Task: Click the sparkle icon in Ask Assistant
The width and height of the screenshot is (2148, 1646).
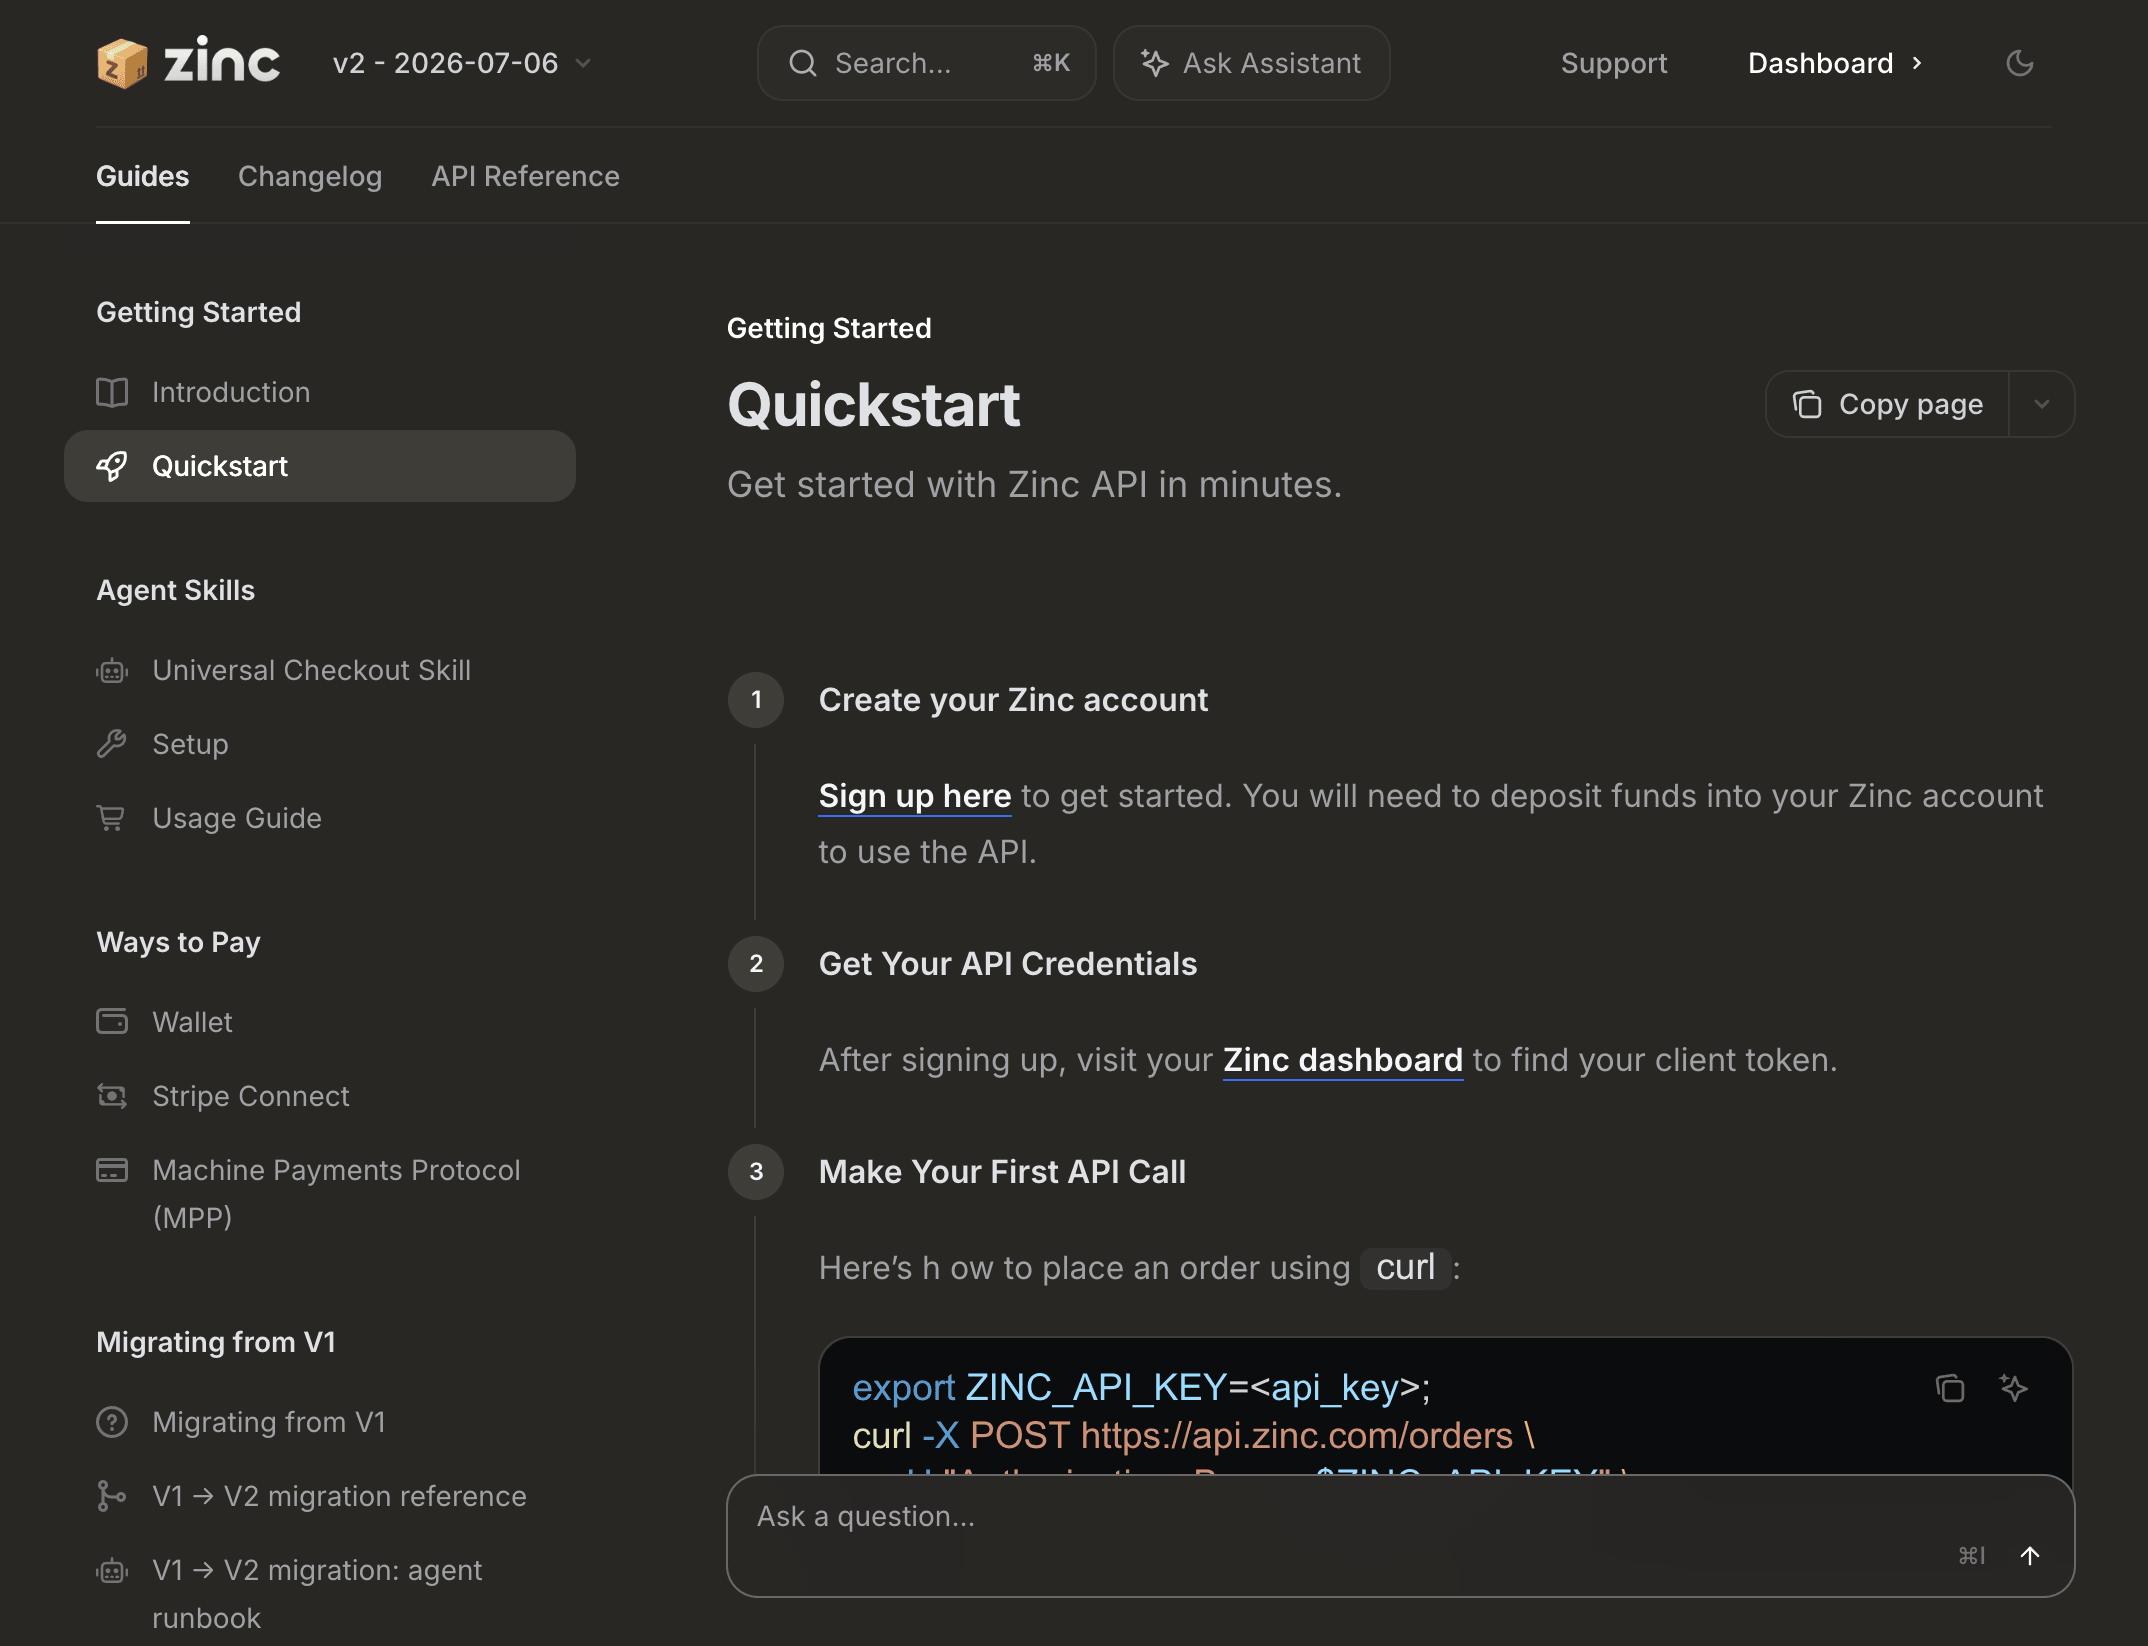Action: (1155, 63)
